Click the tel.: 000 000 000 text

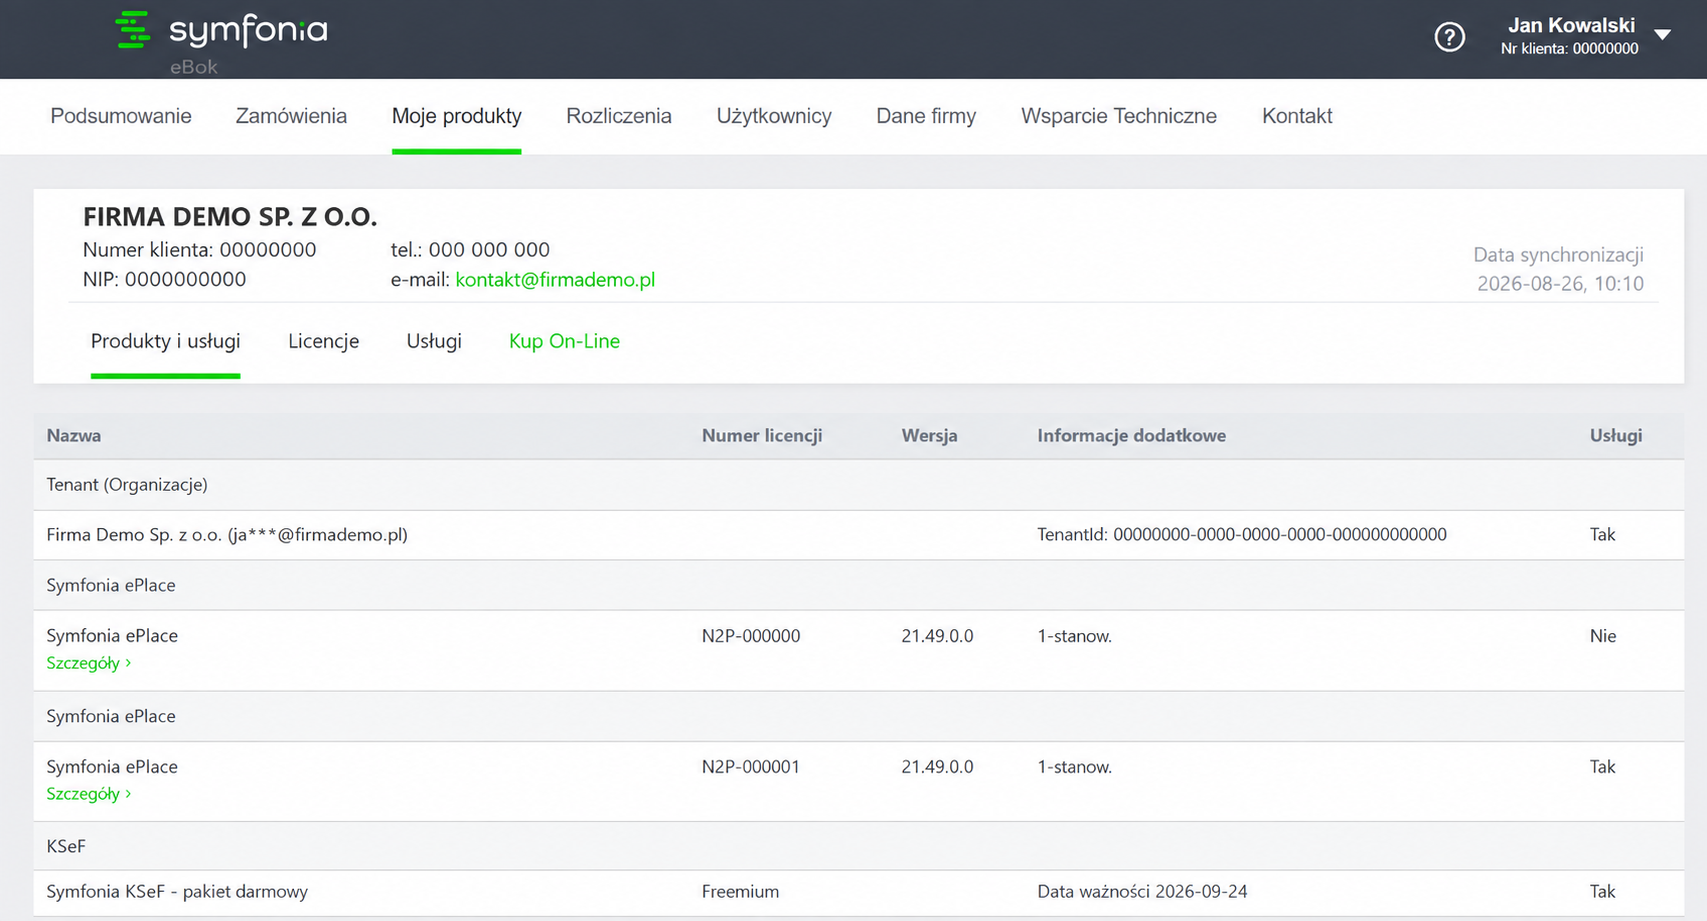click(470, 250)
